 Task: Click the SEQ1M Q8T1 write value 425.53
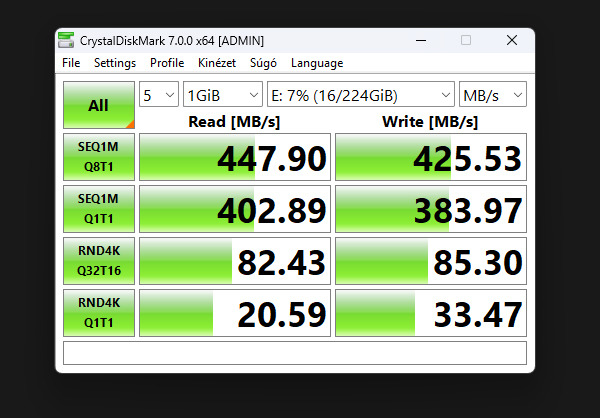tap(431, 157)
